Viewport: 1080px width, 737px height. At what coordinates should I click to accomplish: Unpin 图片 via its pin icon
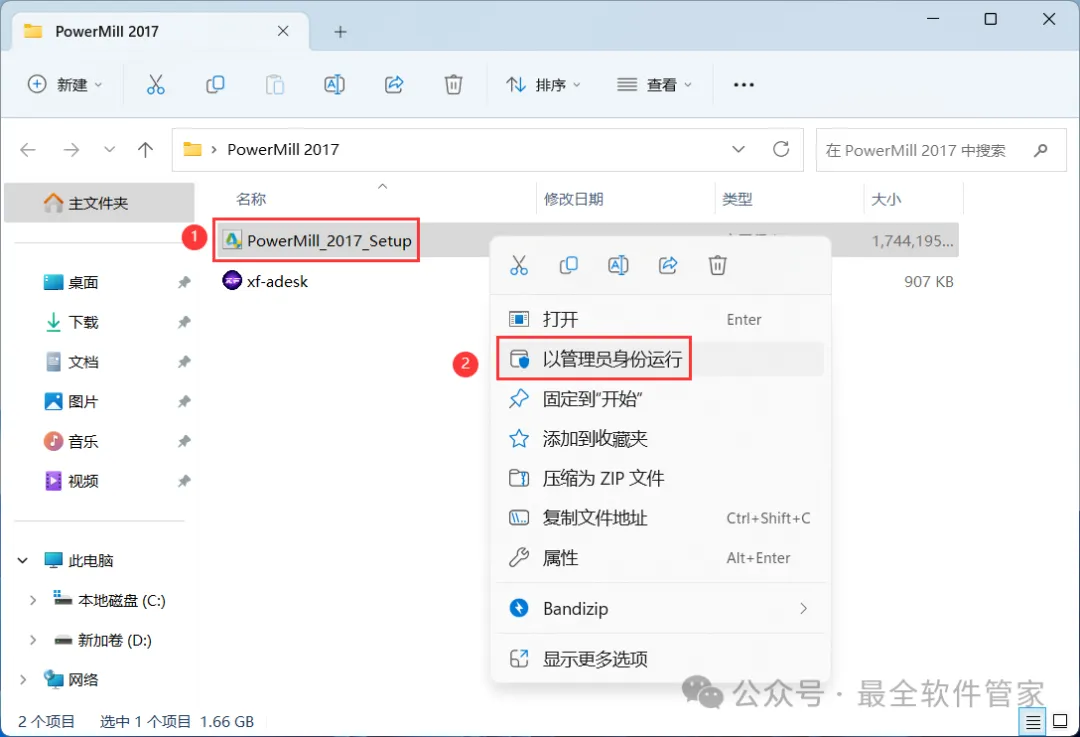[184, 402]
